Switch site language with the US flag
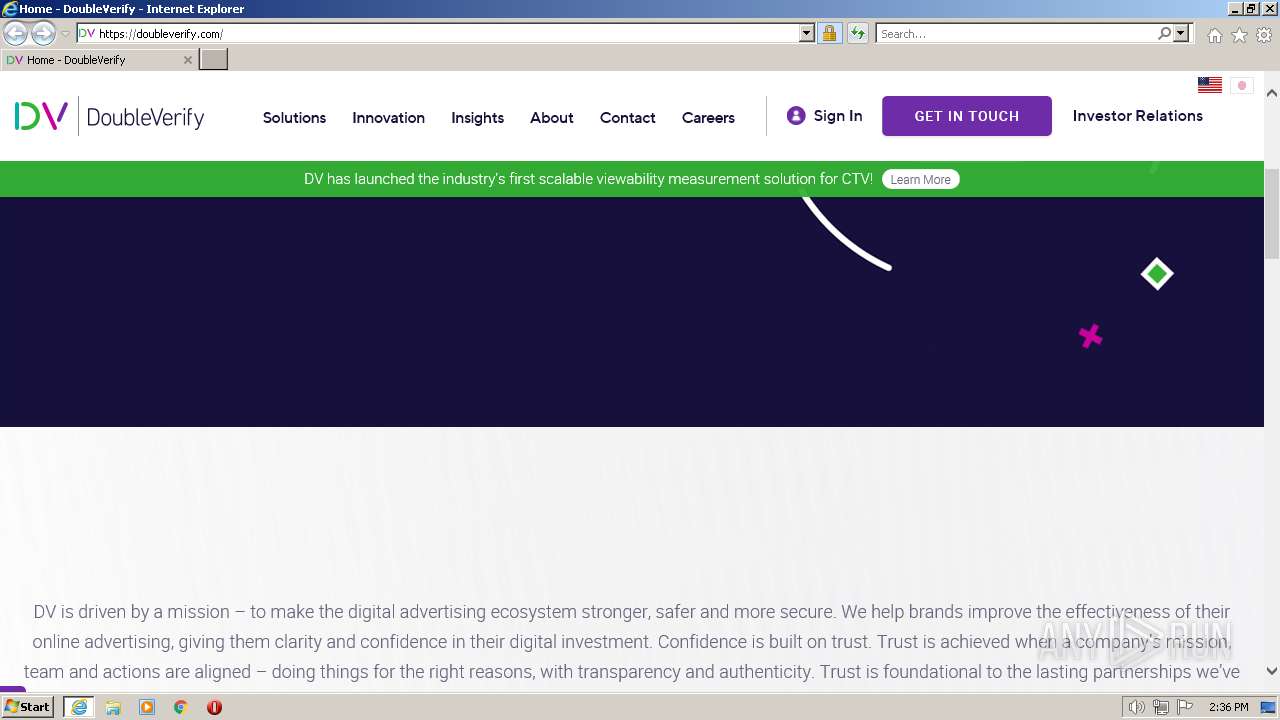 (x=1210, y=85)
